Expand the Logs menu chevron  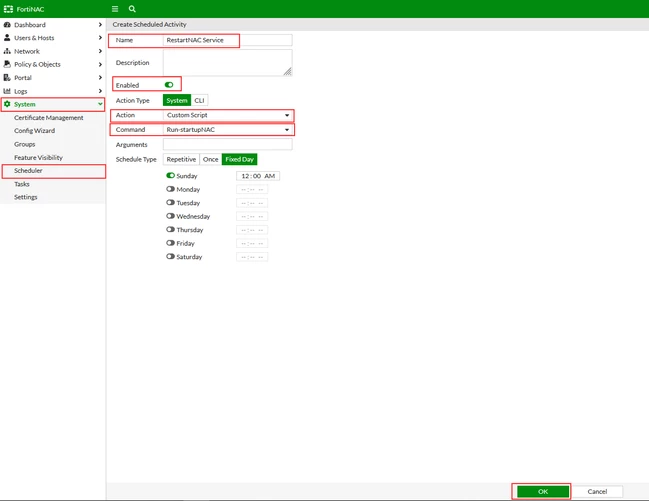[x=100, y=91]
